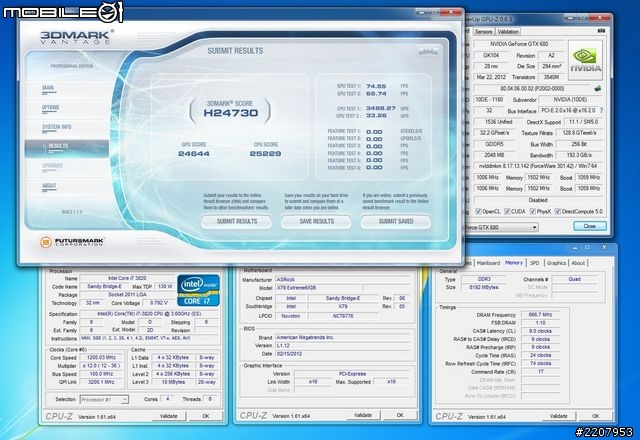This screenshot has height=440, width=640.
Task: Open the CPU-Z Processor #1 selection dropdown
Action: point(104,399)
